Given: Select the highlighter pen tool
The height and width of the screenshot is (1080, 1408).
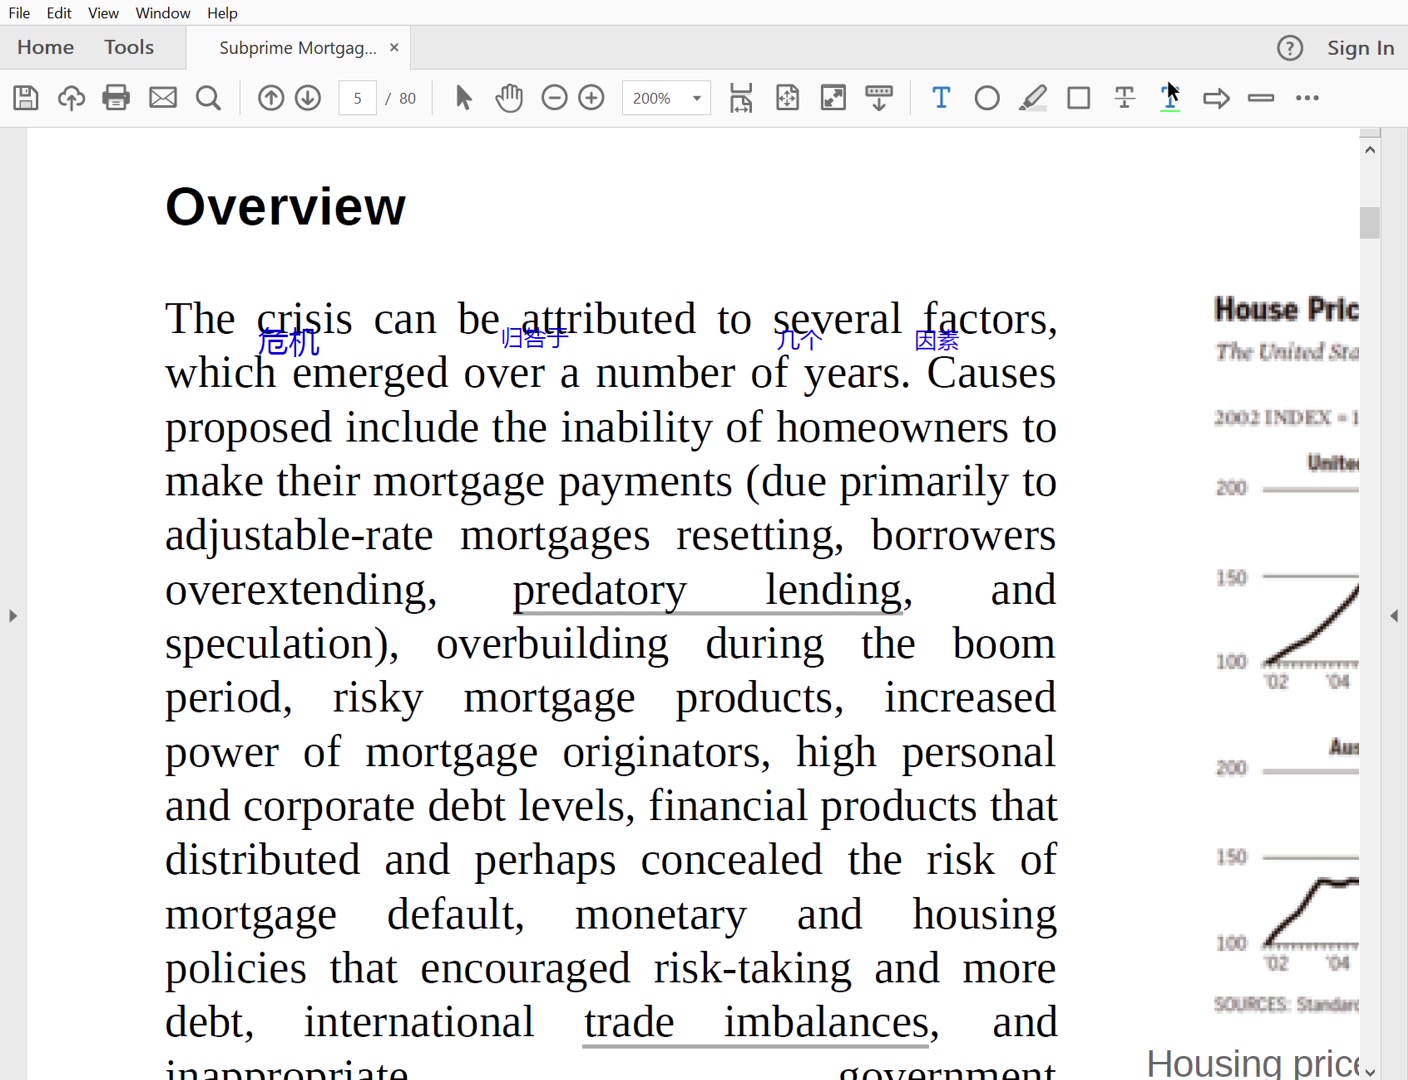Looking at the screenshot, I should [1033, 98].
